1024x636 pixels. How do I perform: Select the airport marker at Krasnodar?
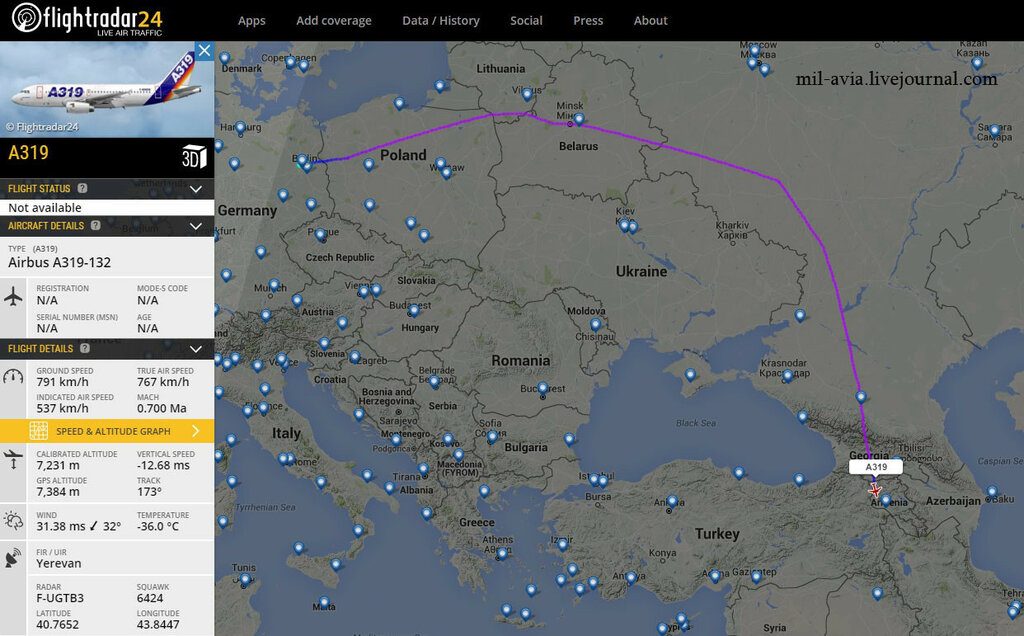[788, 375]
